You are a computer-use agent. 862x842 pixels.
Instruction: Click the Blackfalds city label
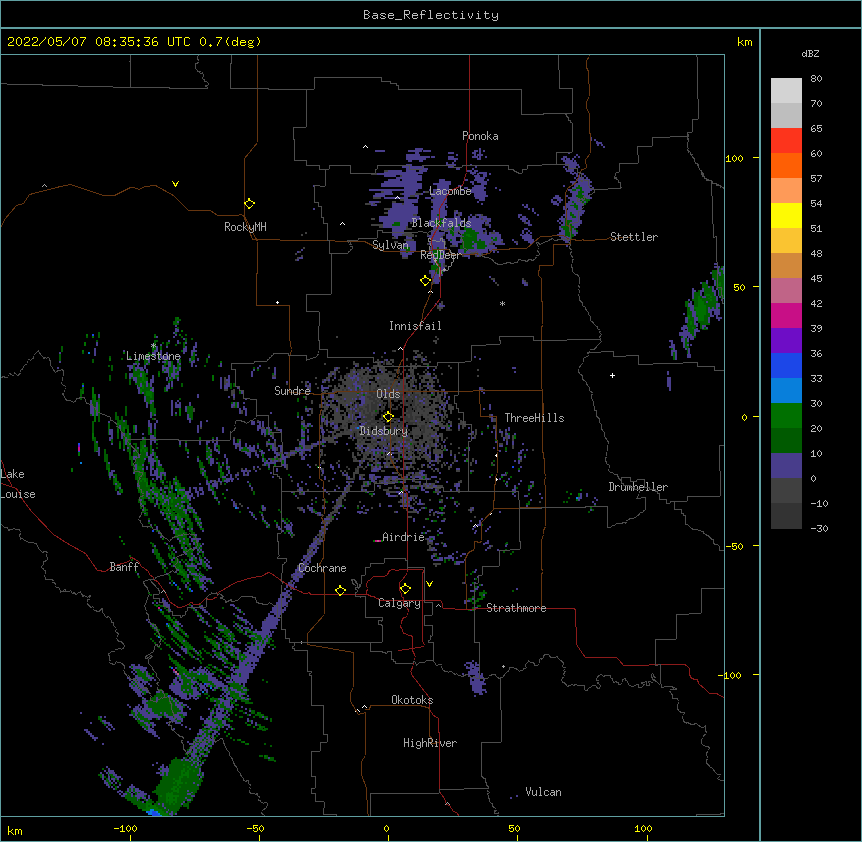(x=441, y=223)
